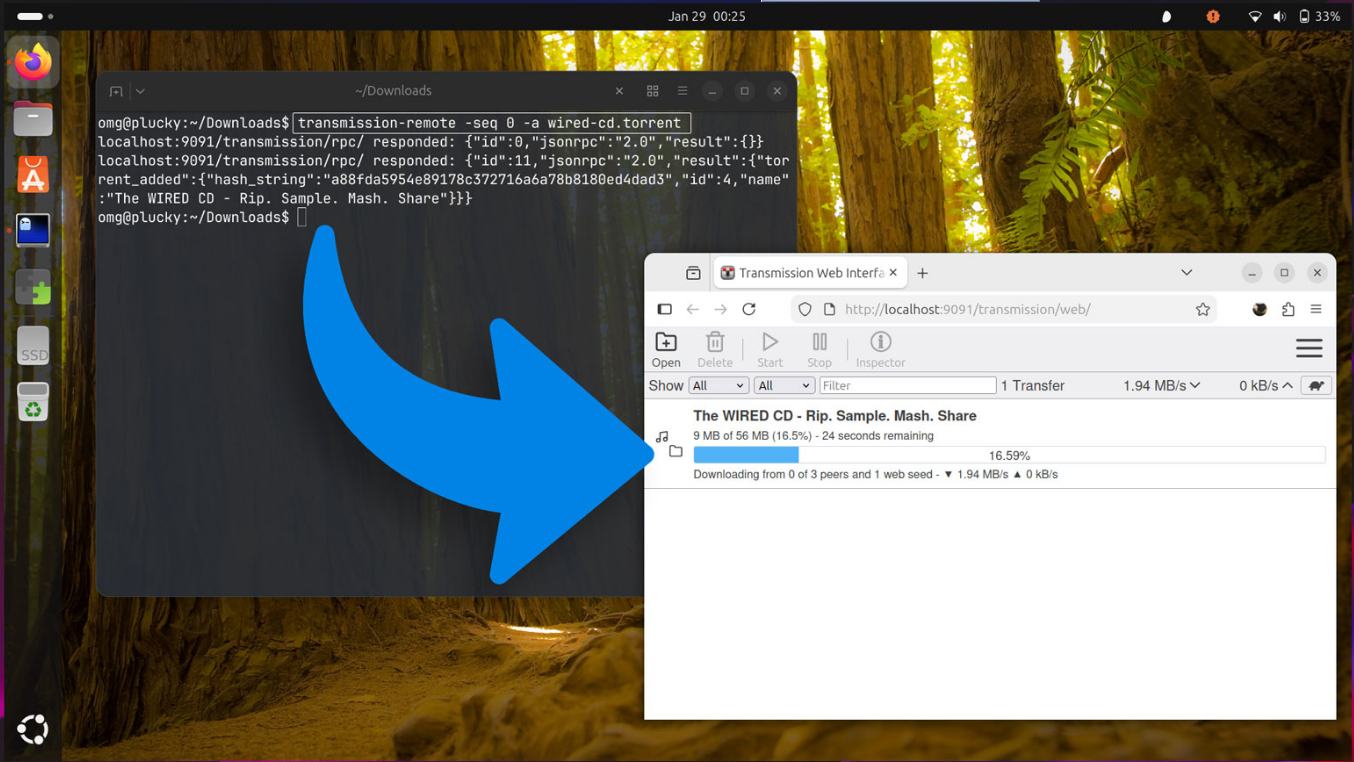Launch Firefox from the Ubuntu dock
Viewport: 1354px width, 762px height.
point(33,63)
